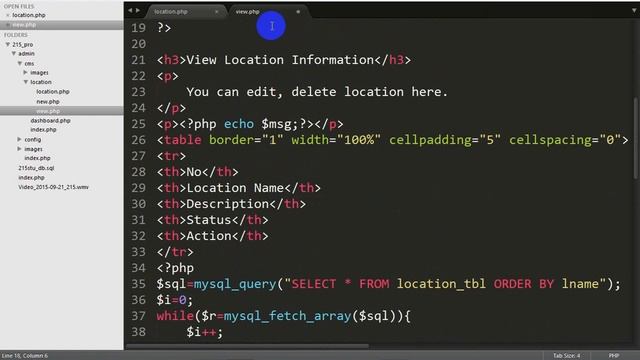Viewport: 640px width, 360px height.
Task: Open the tab list dropdown arrow
Action: tap(634, 11)
